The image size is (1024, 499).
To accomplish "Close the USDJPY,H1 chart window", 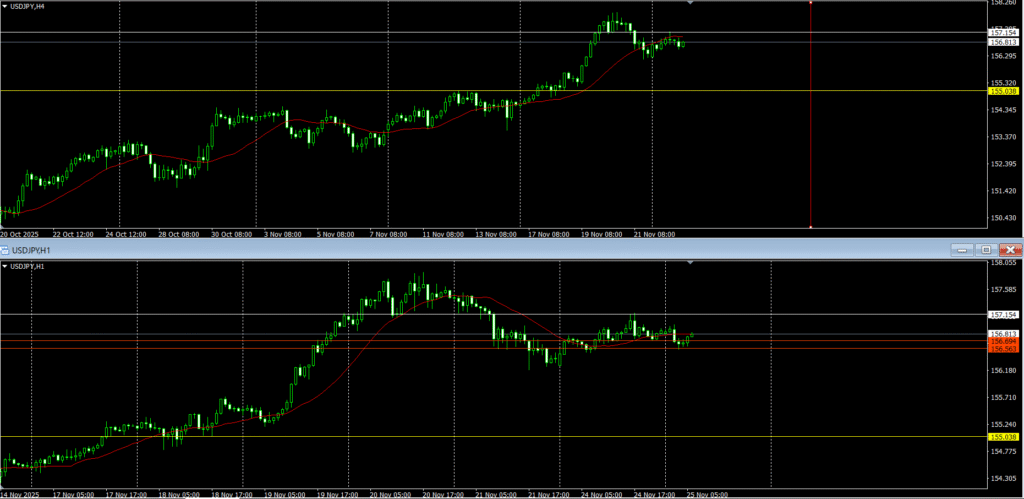I will tap(1010, 249).
